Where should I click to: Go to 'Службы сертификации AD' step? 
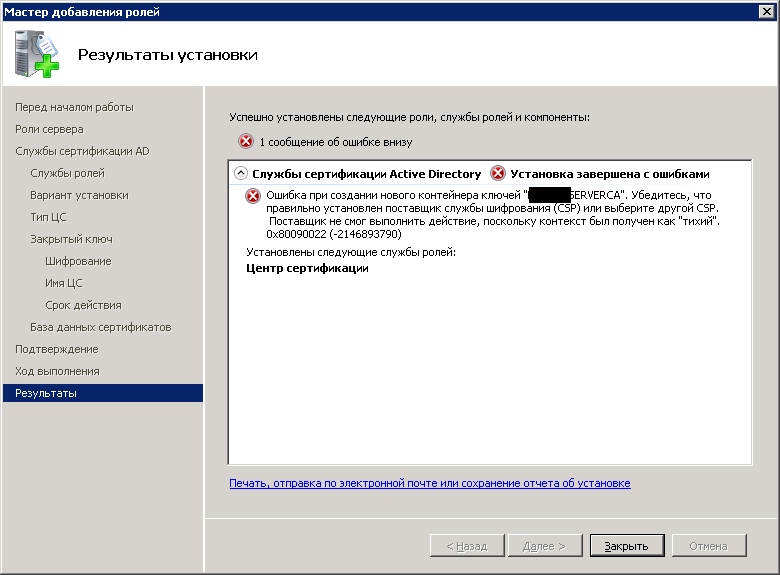click(82, 151)
